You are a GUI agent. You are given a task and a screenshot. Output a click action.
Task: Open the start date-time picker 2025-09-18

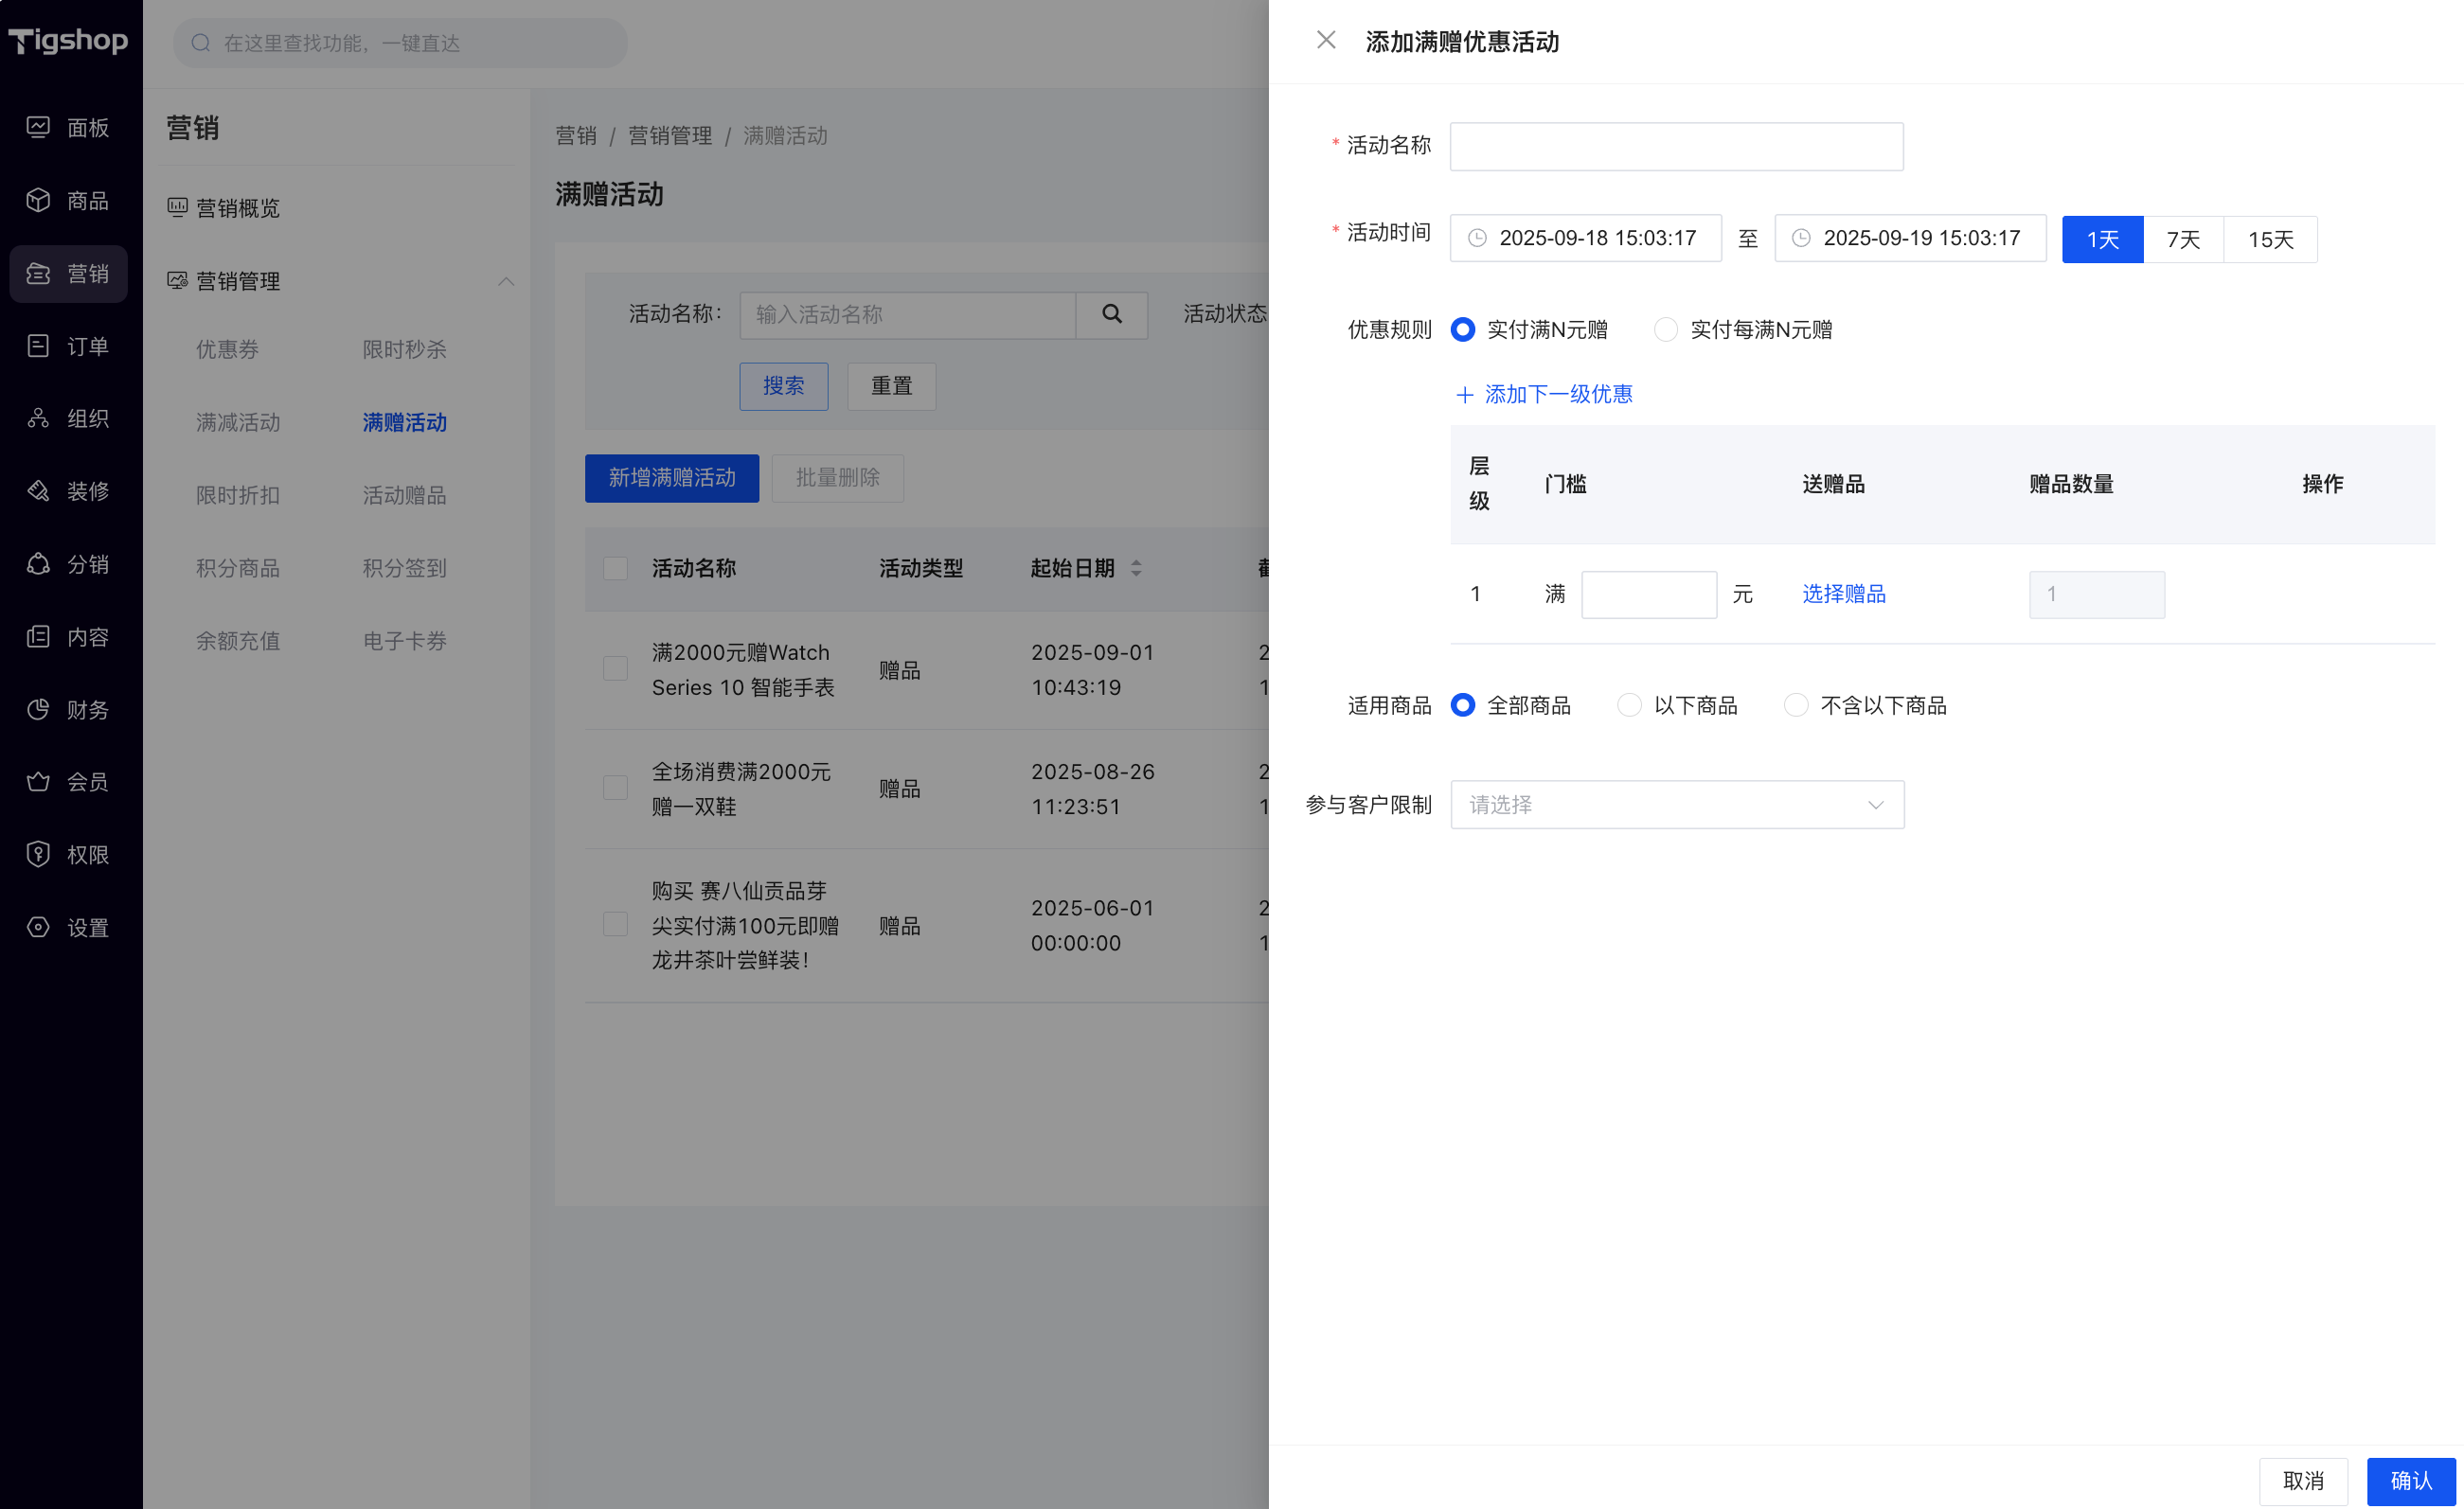pos(1586,238)
